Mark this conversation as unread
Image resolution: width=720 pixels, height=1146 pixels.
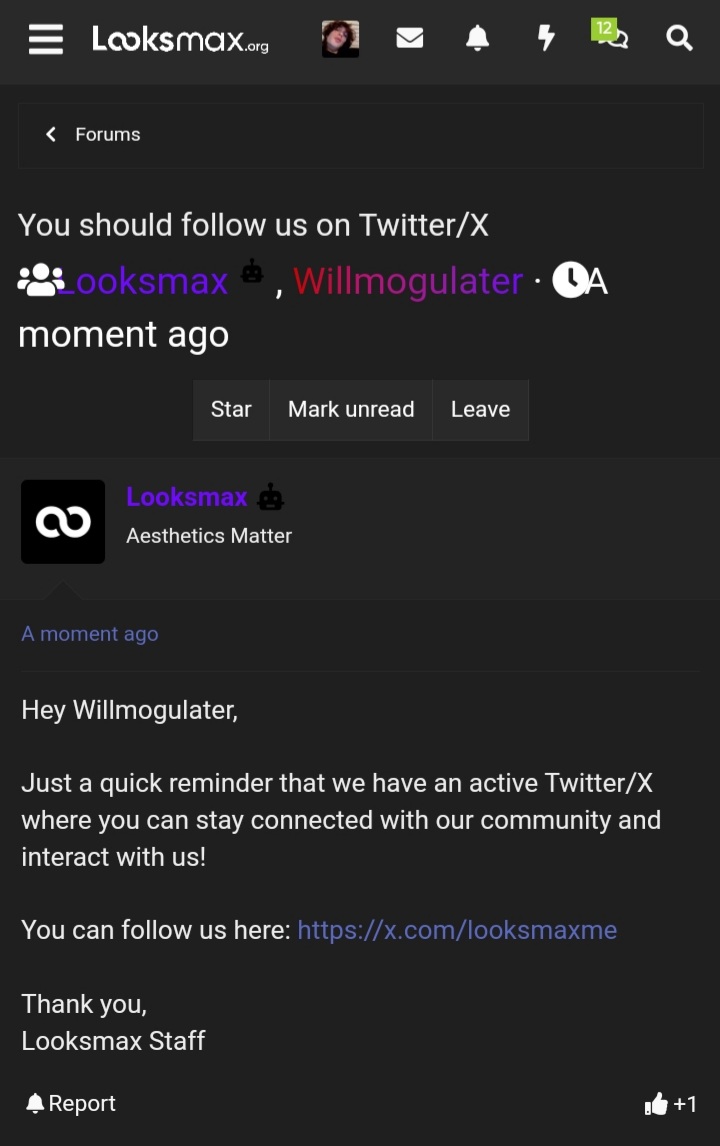click(x=351, y=409)
